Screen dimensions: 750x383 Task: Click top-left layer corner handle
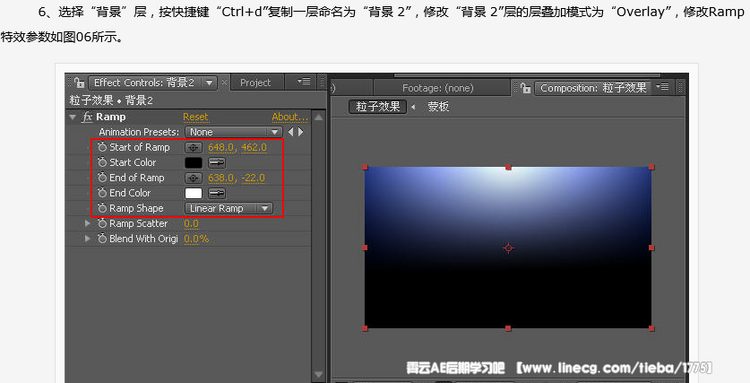pos(365,167)
